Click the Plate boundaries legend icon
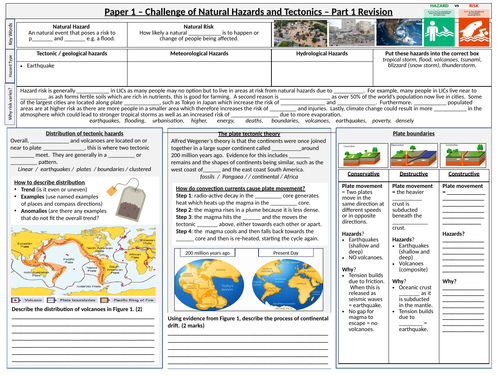The image size is (500, 375). 51,300
